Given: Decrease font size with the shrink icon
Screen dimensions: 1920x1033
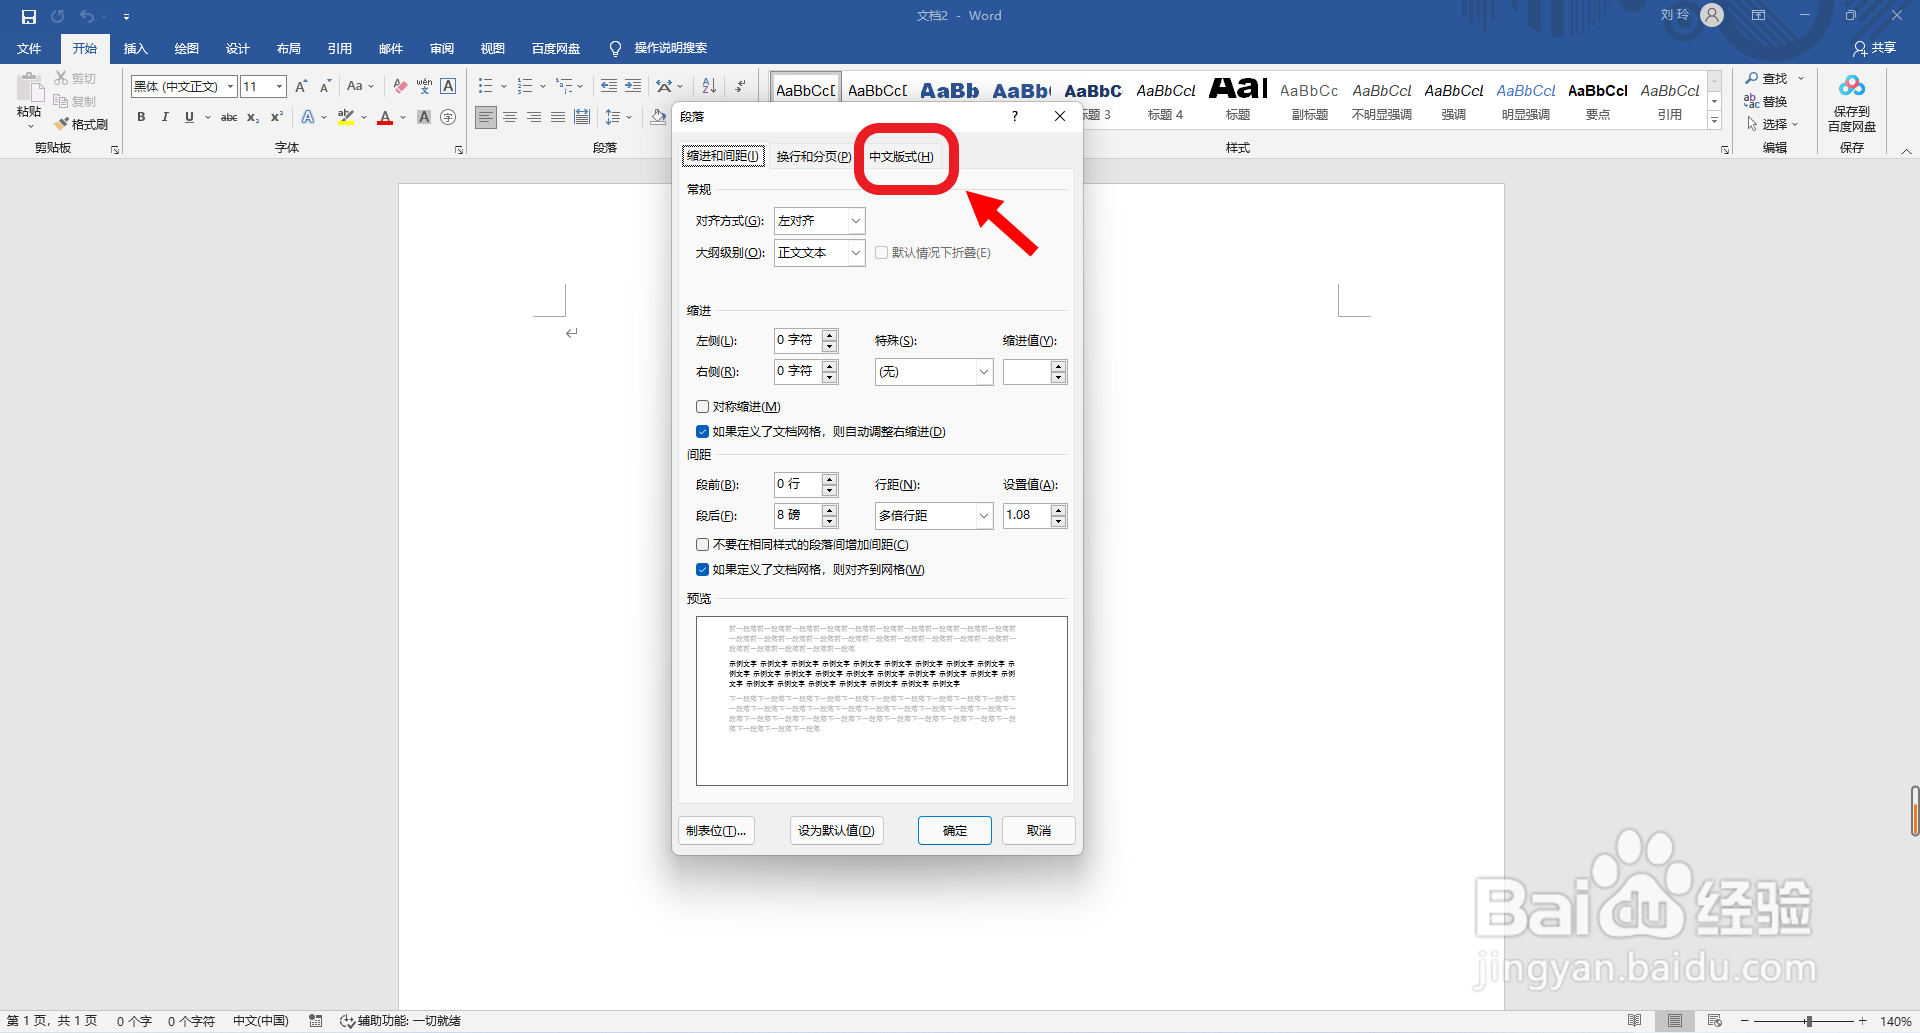Looking at the screenshot, I should click(325, 87).
